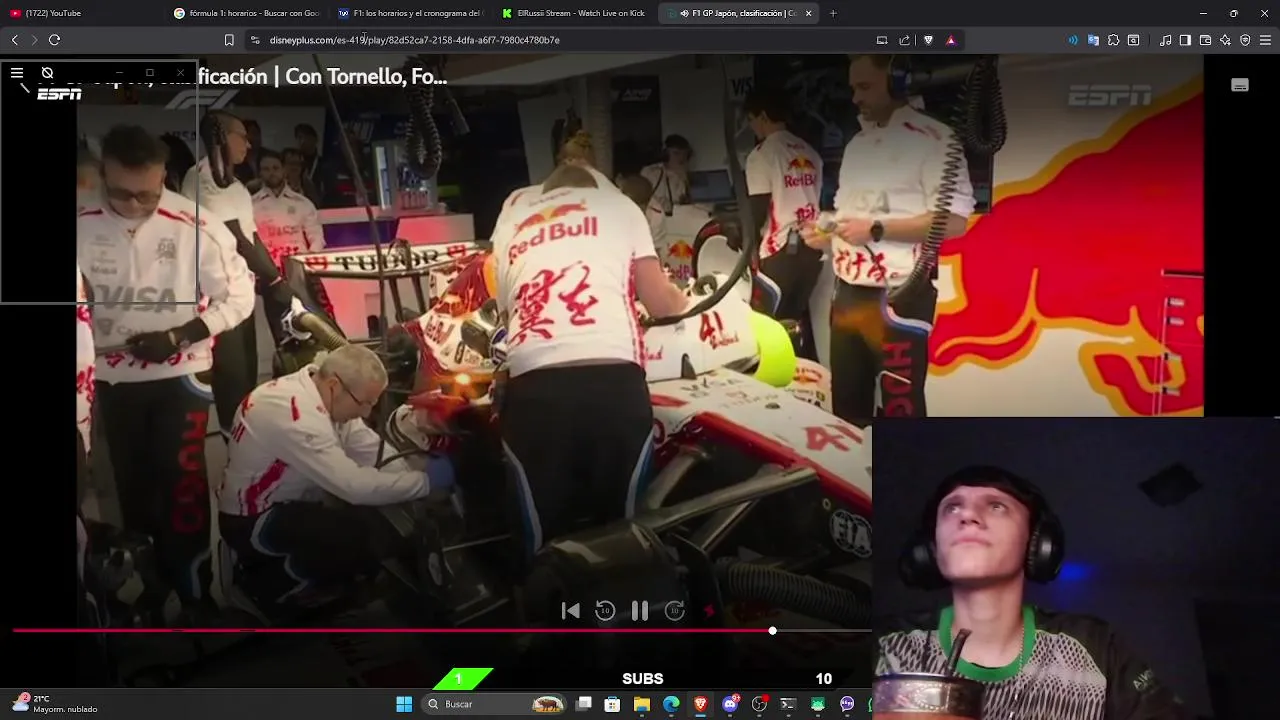Bookmark this page with the bookmark icon
1280x720 pixels.
[x=229, y=40]
